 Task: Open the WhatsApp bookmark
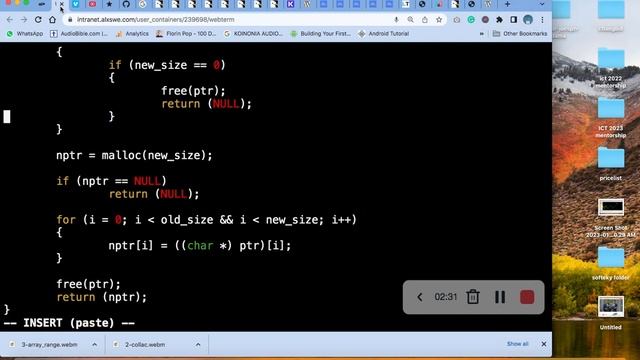[x=25, y=33]
